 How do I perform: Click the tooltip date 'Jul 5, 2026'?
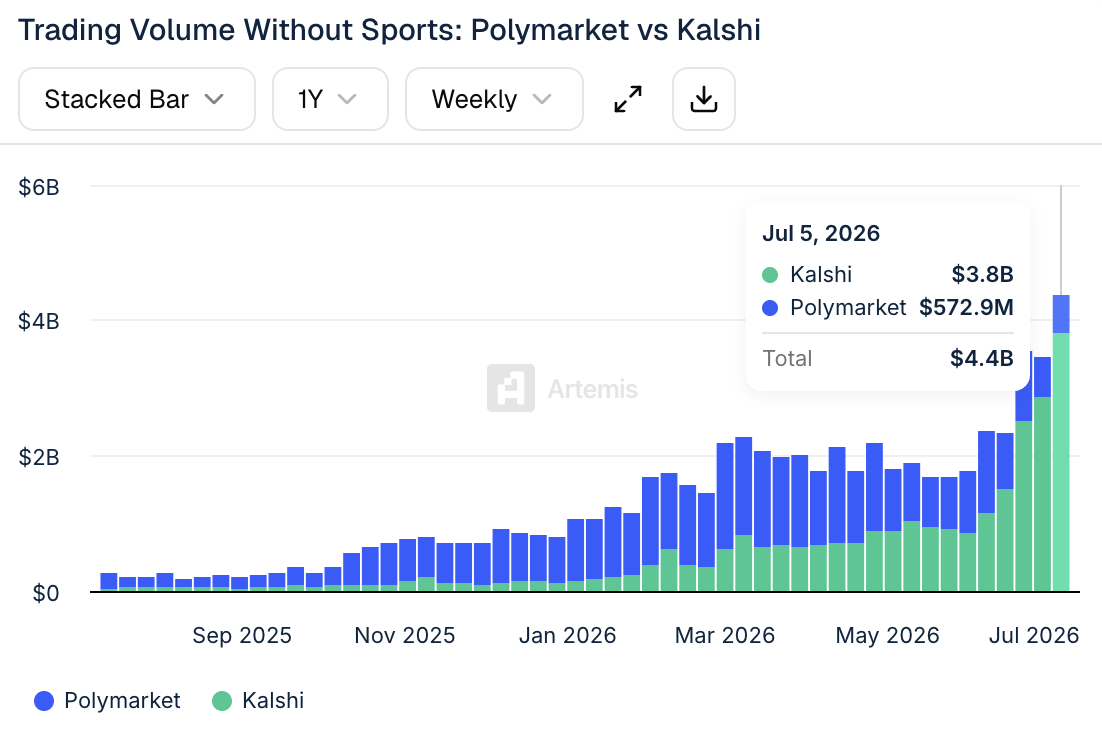click(821, 233)
